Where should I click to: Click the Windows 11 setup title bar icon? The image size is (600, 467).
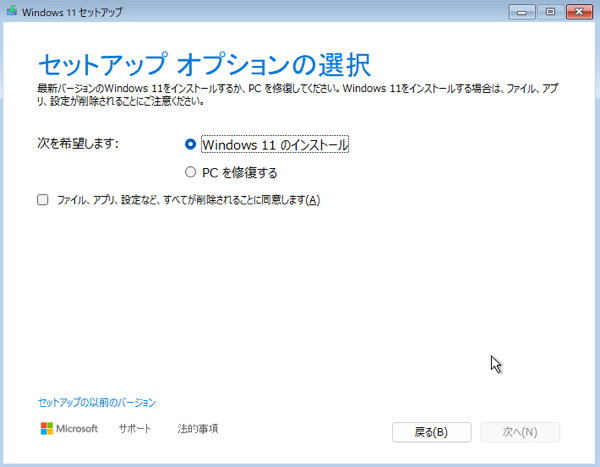click(x=12, y=11)
